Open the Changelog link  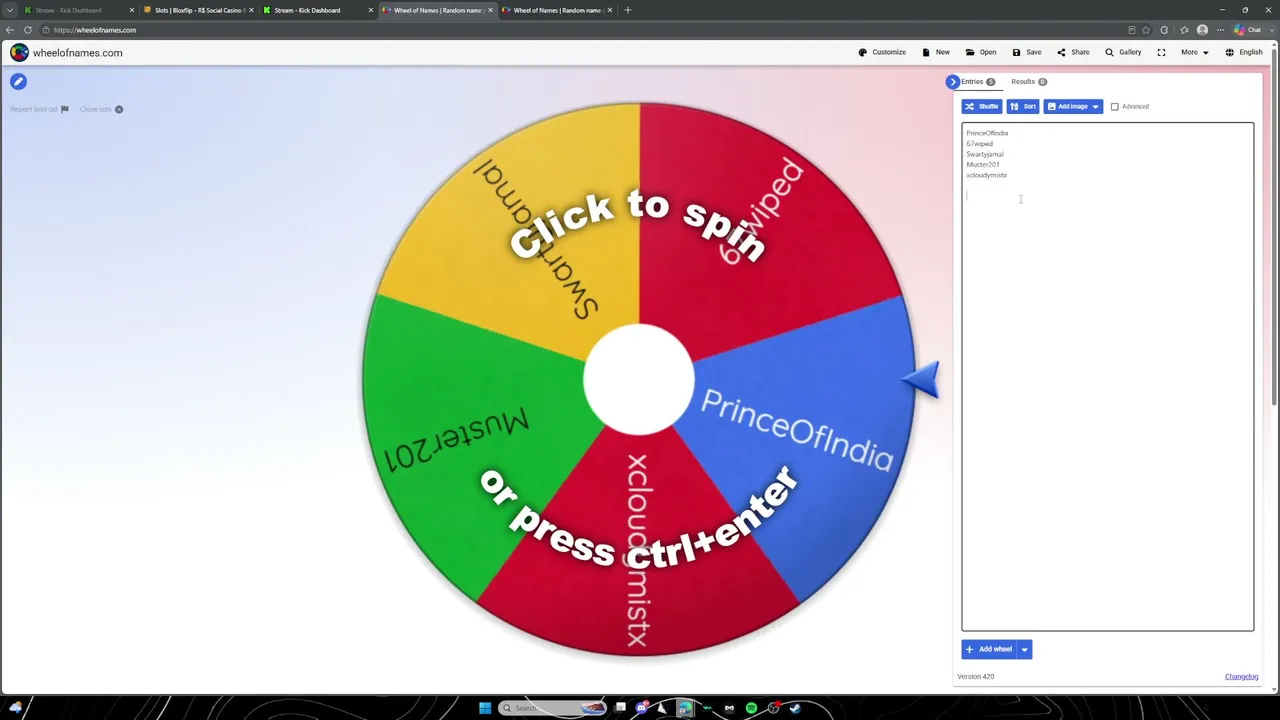[x=1241, y=677]
